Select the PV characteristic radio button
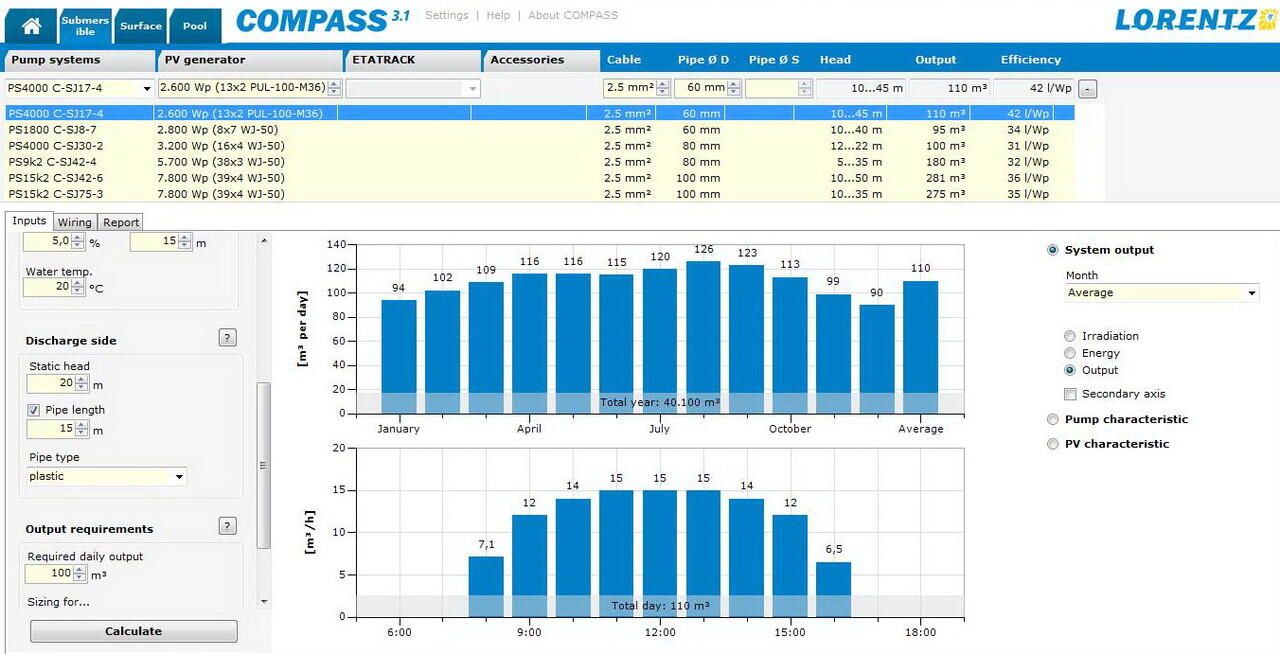 (x=1053, y=444)
